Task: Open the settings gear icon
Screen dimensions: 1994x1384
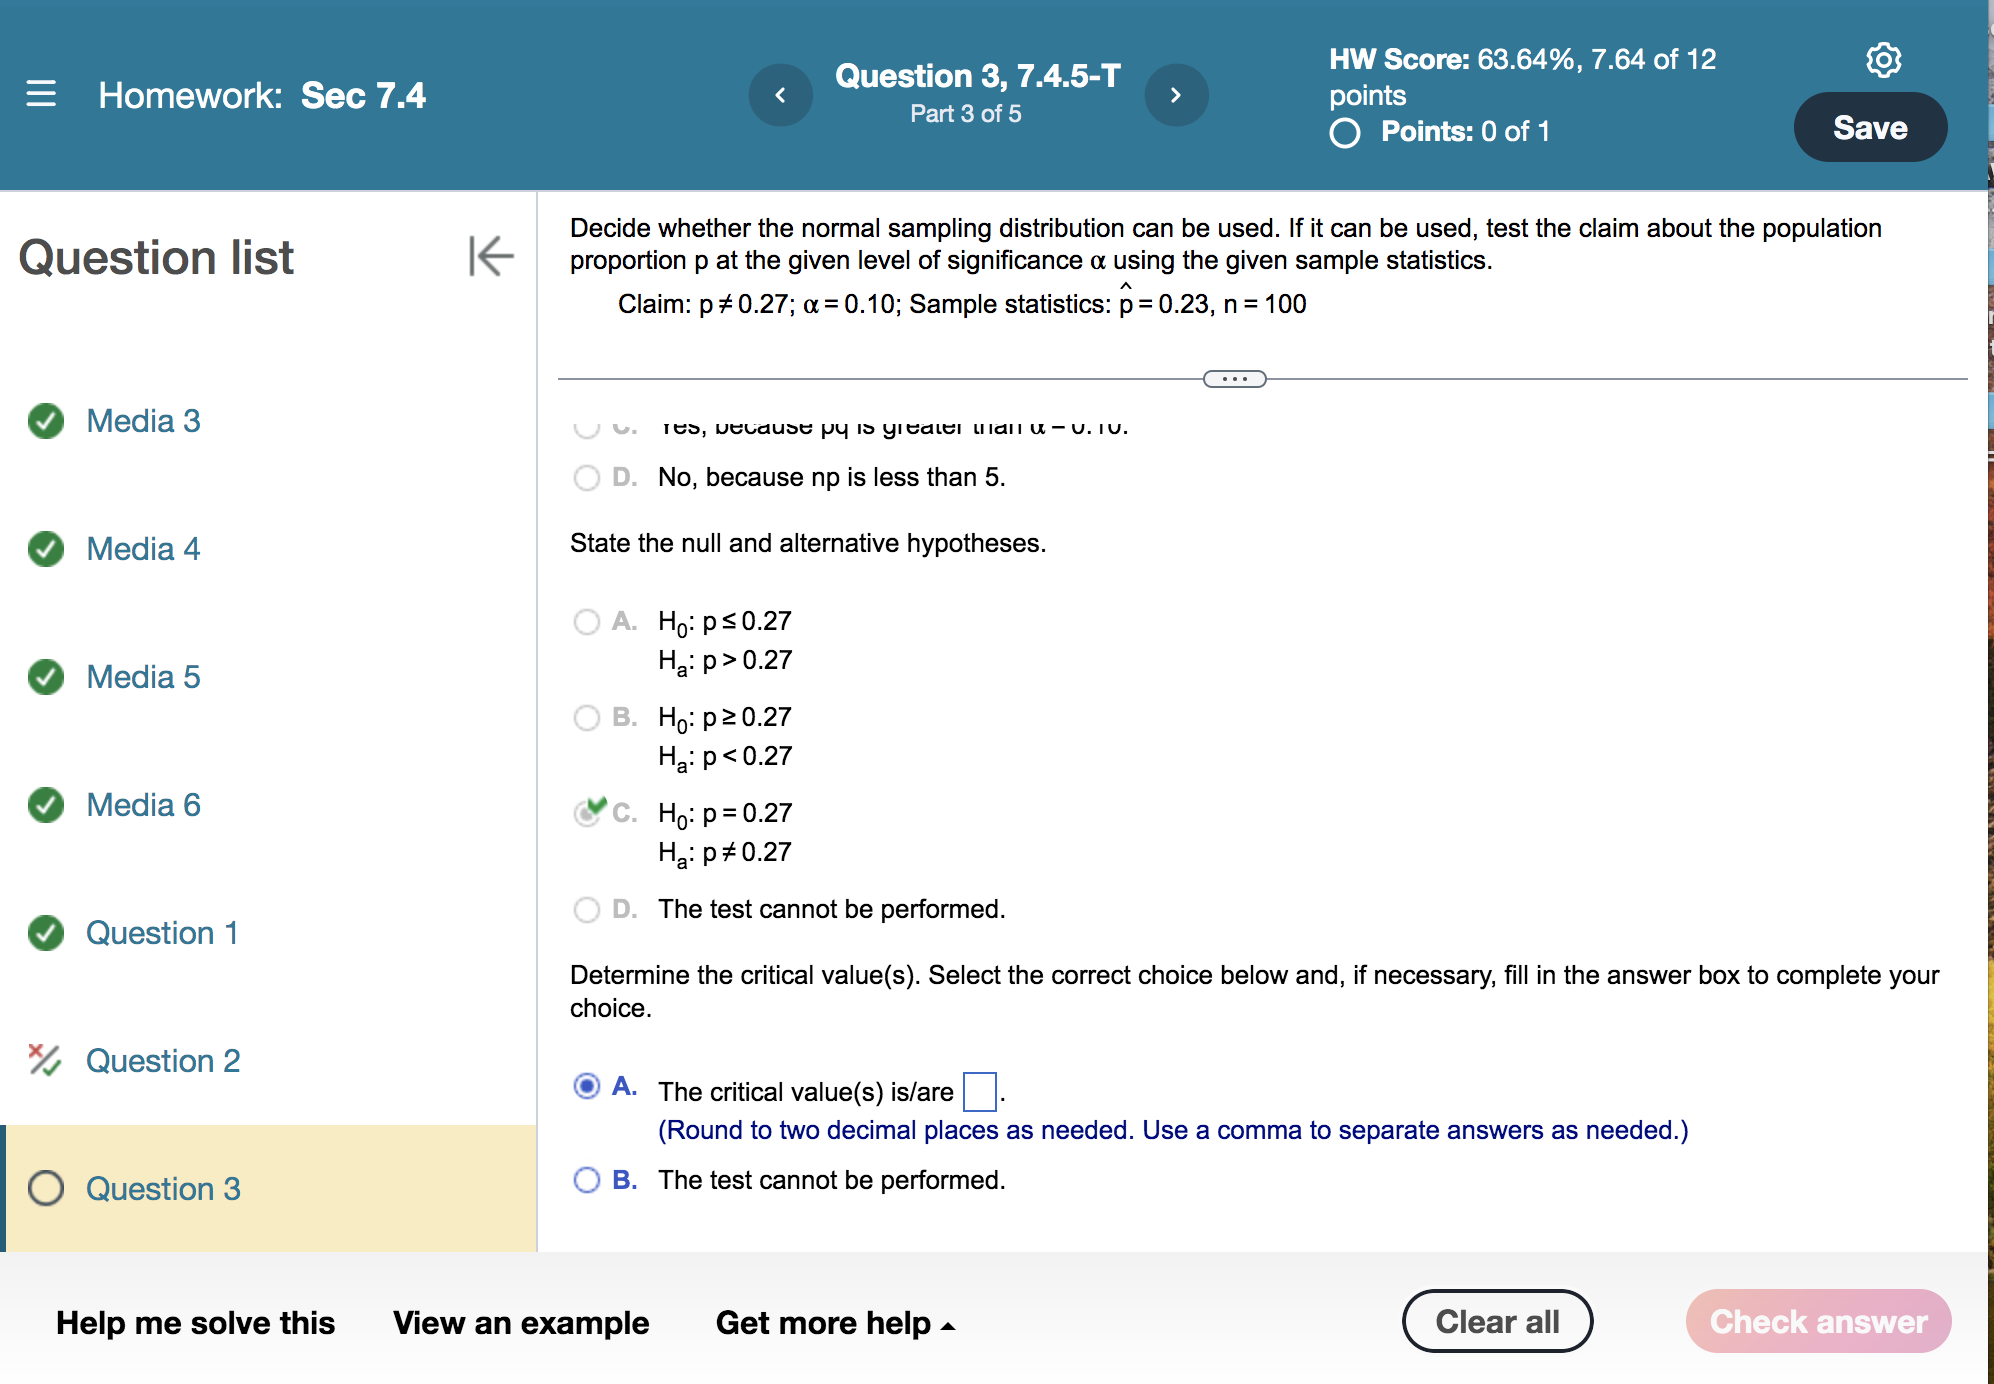Action: 1883,60
